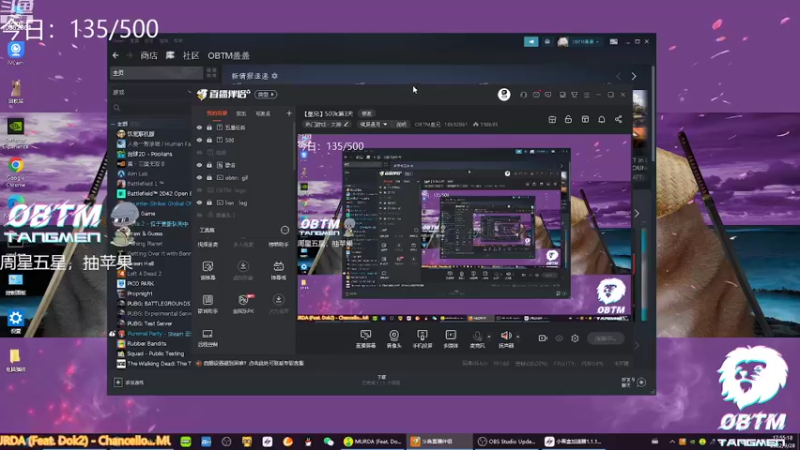Click the Steam library home field
This screenshot has height=450, width=800.
tap(156, 73)
